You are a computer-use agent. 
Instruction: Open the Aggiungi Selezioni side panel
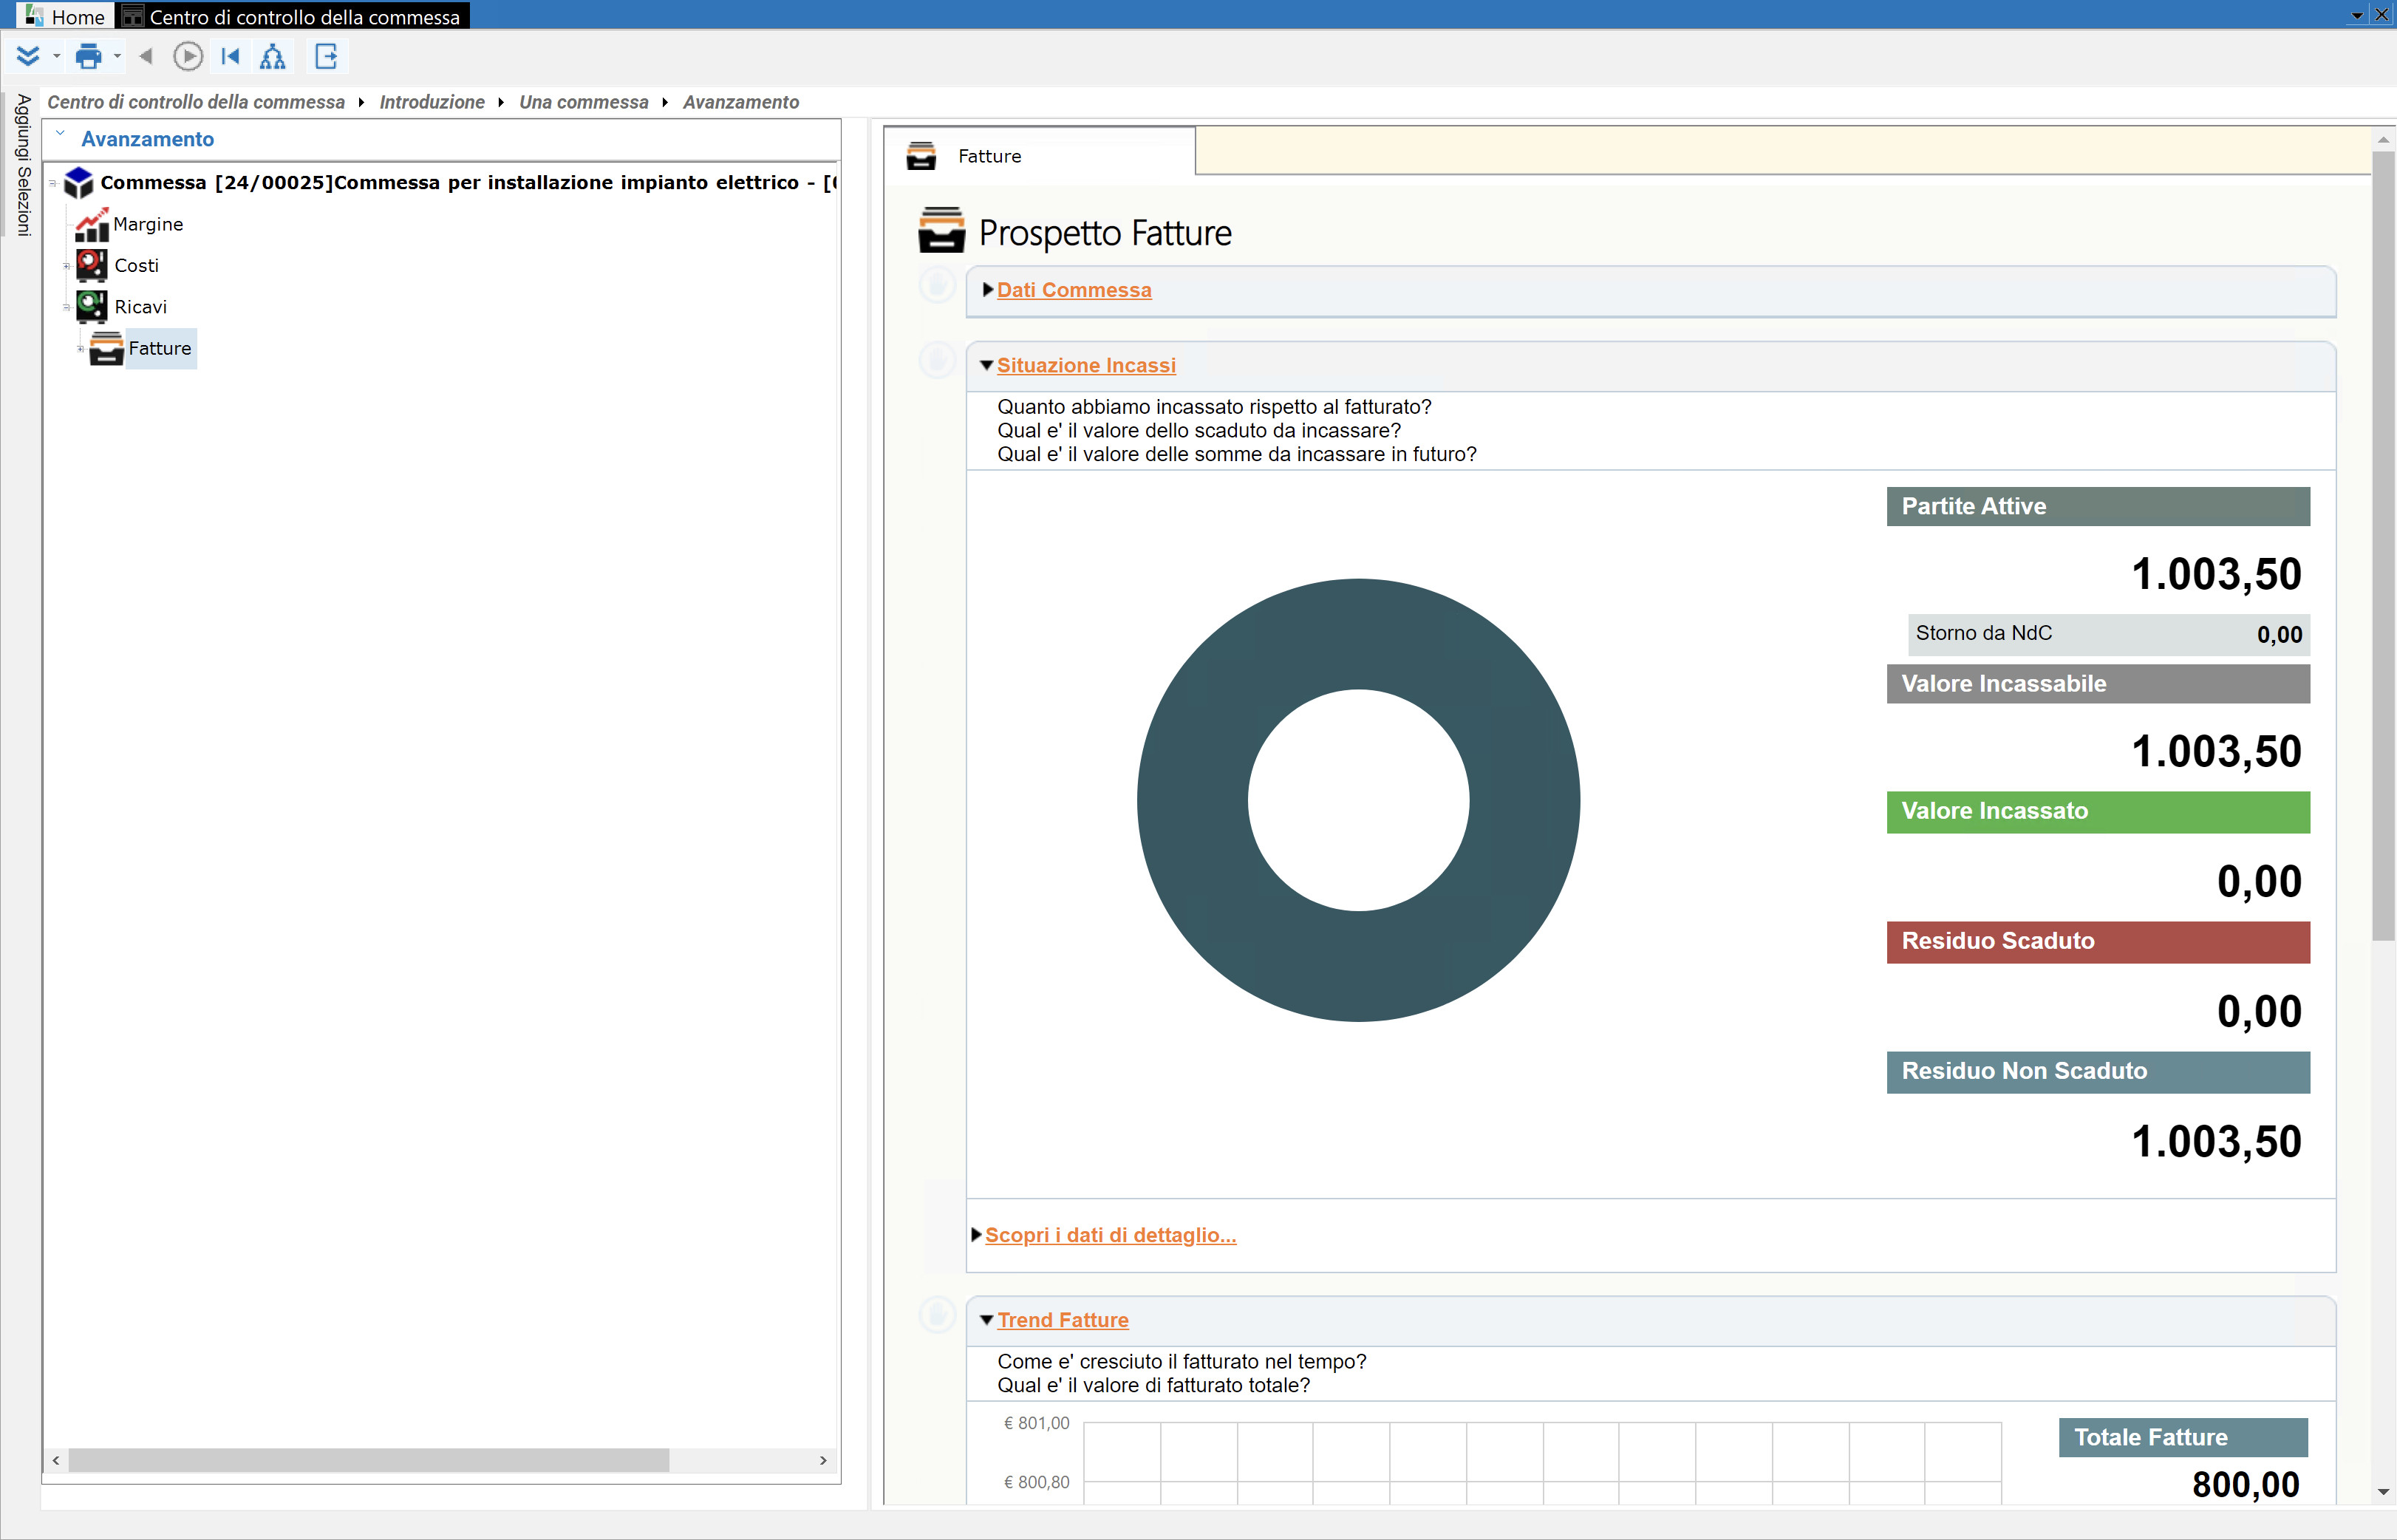(x=22, y=165)
